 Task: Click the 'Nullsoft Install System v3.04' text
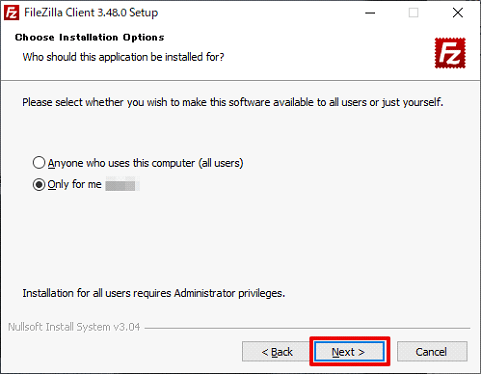click(x=74, y=327)
